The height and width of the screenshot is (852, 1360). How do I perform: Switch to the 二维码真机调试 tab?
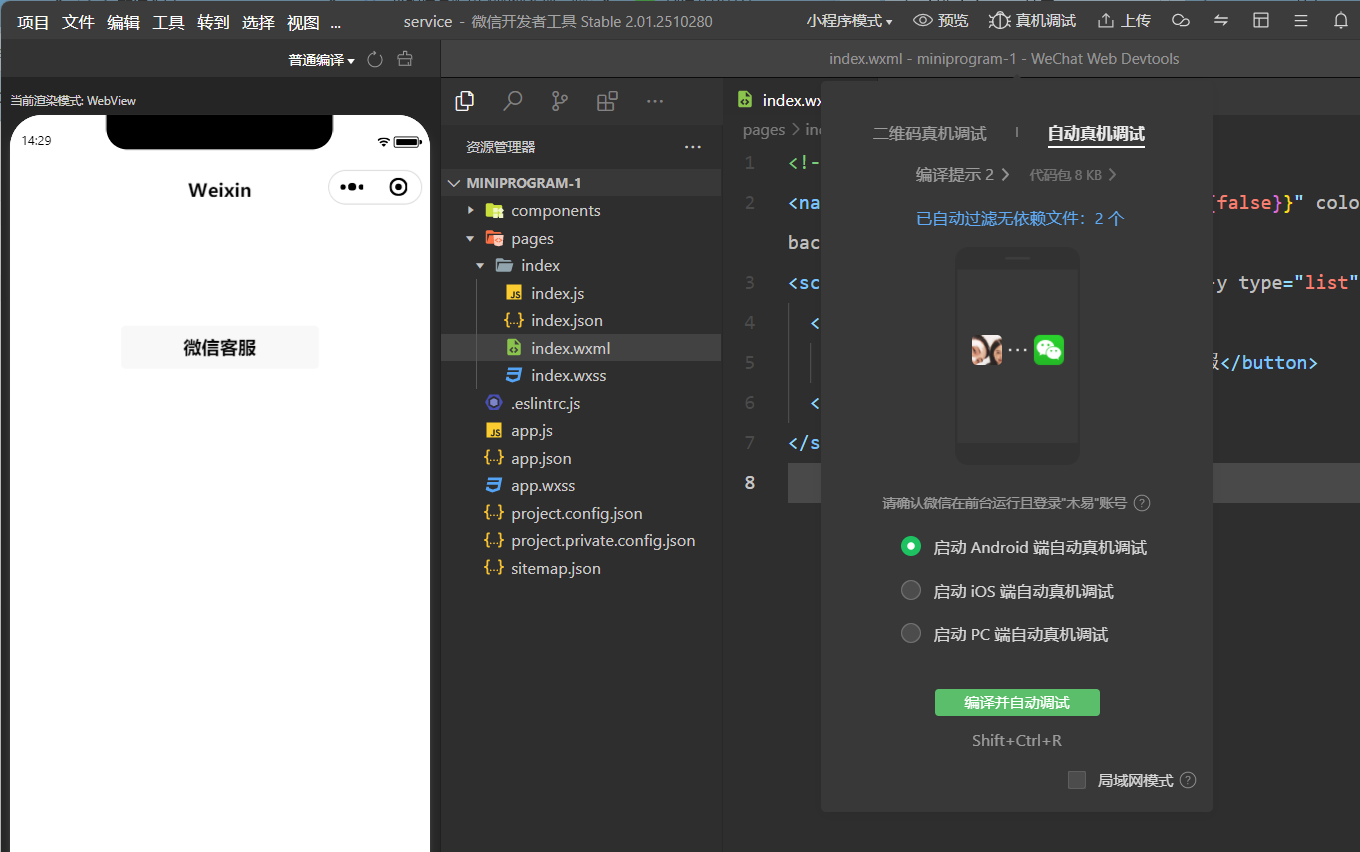coord(929,134)
